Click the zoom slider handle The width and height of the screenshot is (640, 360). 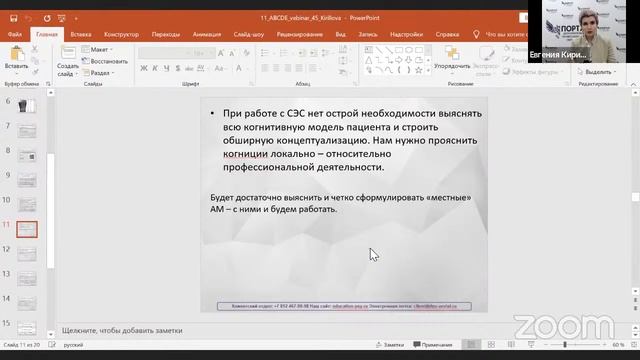click(x=565, y=345)
